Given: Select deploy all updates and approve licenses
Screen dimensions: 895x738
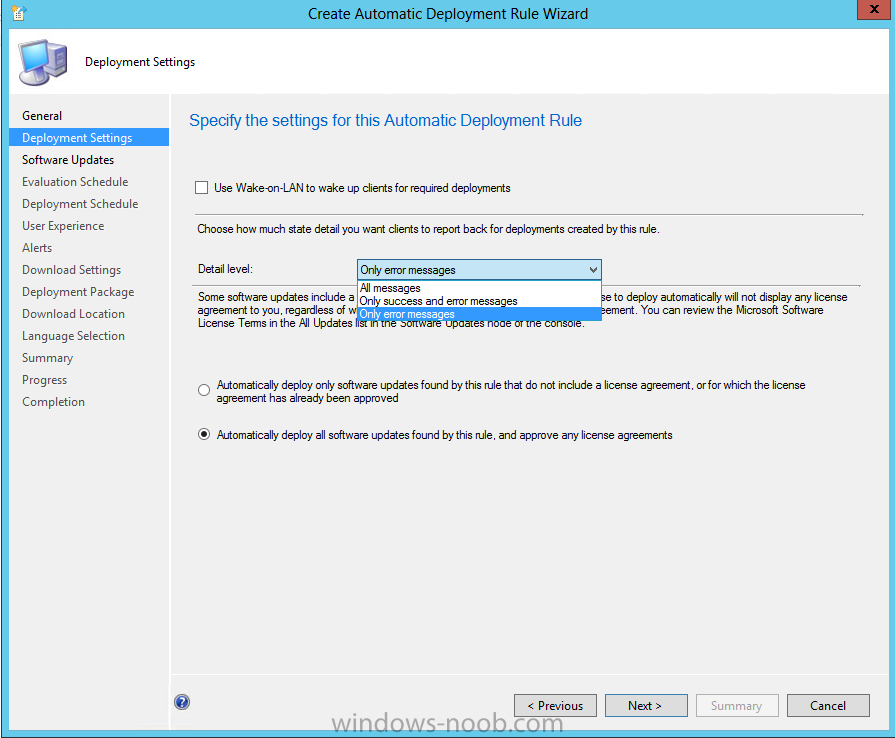Looking at the screenshot, I should [204, 435].
